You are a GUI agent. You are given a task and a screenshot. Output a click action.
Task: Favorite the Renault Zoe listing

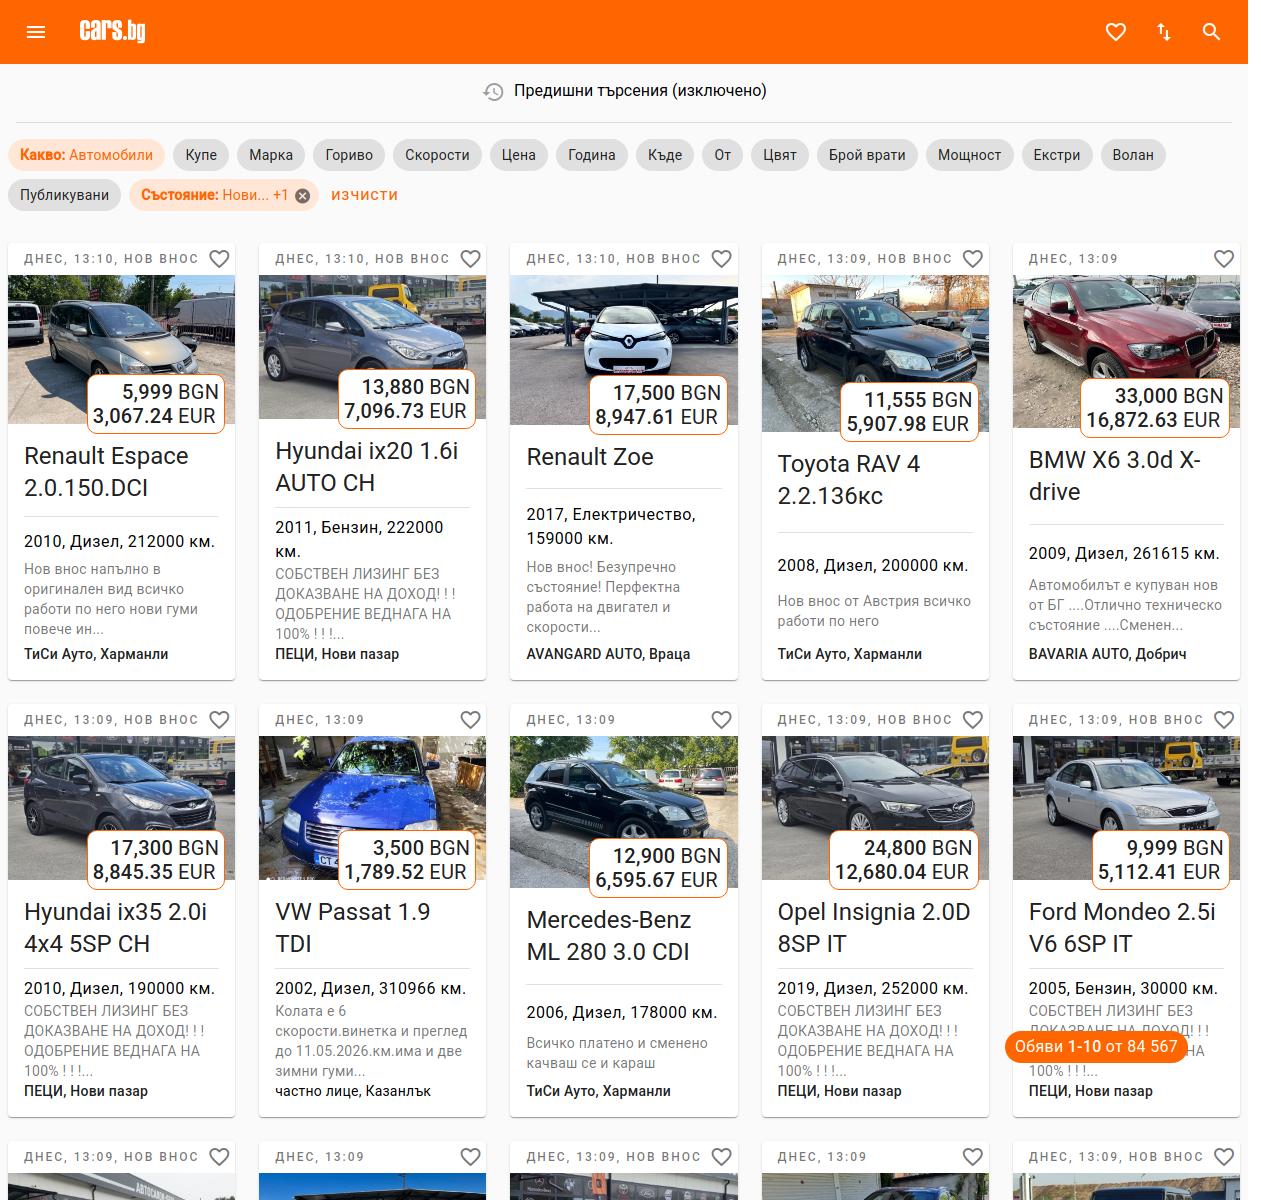pyautogui.click(x=721, y=259)
